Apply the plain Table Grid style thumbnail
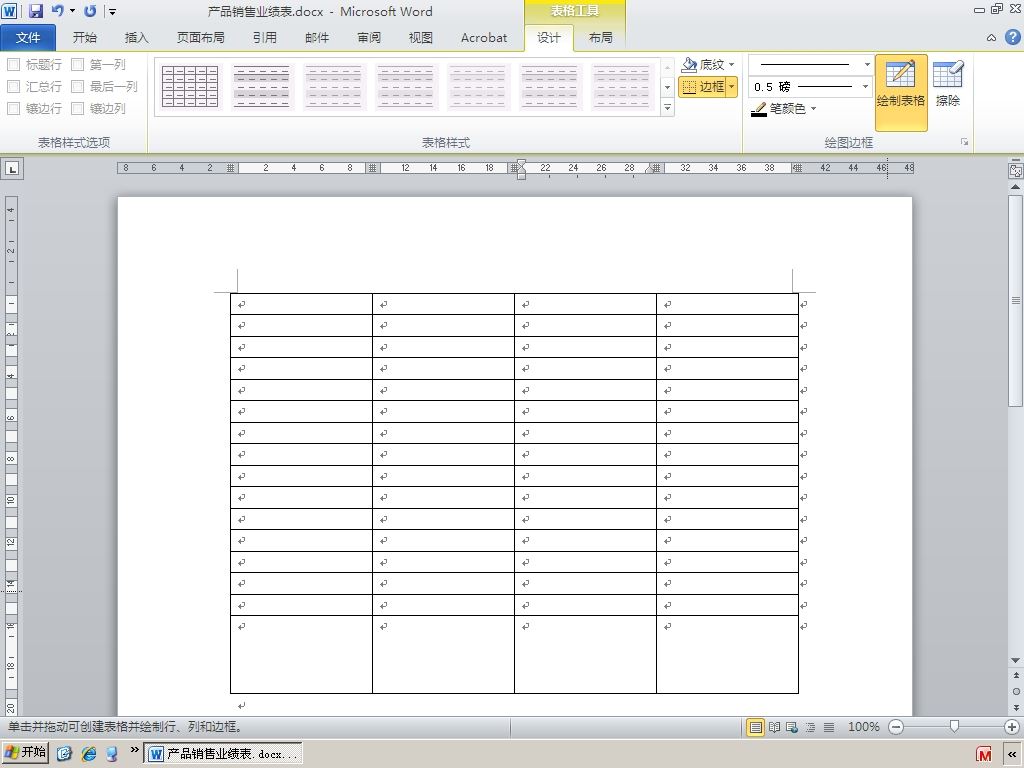The image size is (1024, 768). tap(190, 86)
